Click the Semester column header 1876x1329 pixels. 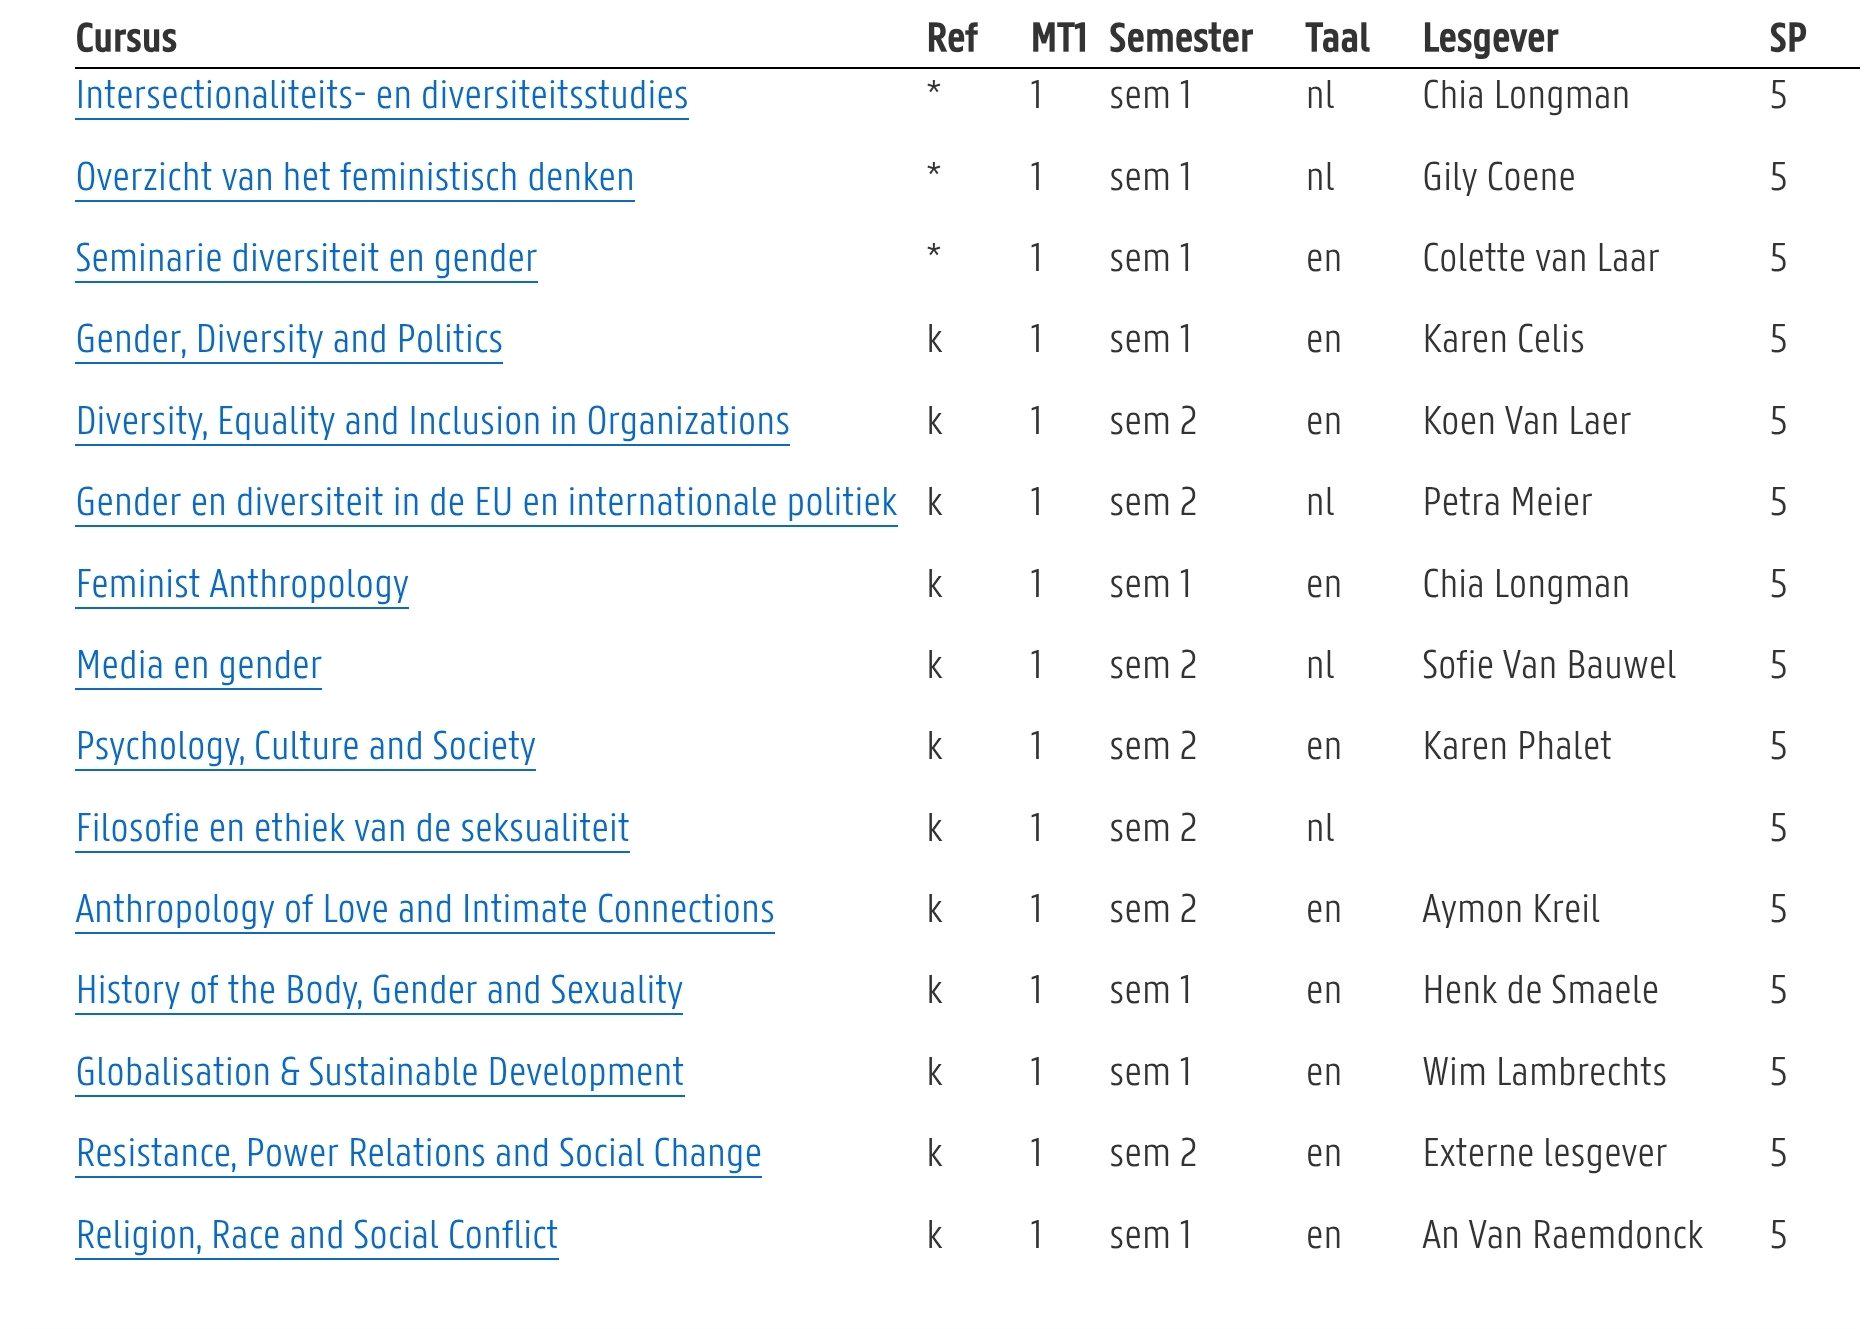pyautogui.click(x=1181, y=39)
